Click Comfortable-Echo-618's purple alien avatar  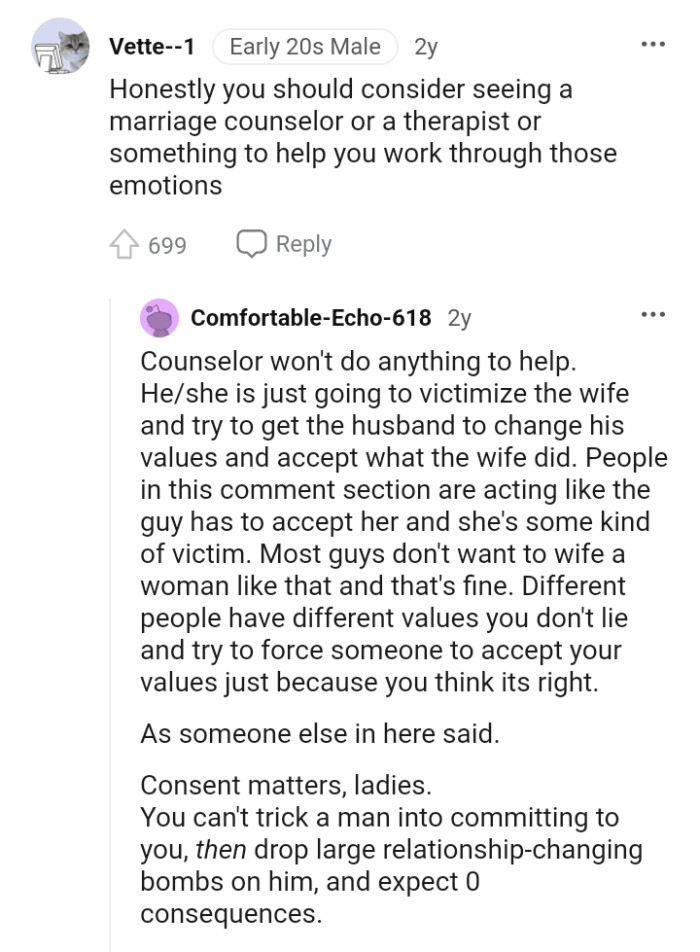click(160, 317)
